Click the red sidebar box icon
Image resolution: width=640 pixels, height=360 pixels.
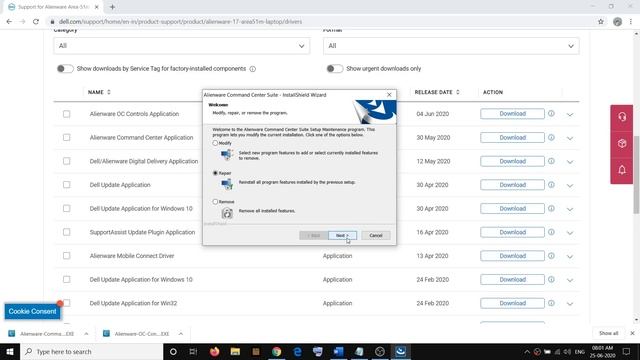[622, 143]
